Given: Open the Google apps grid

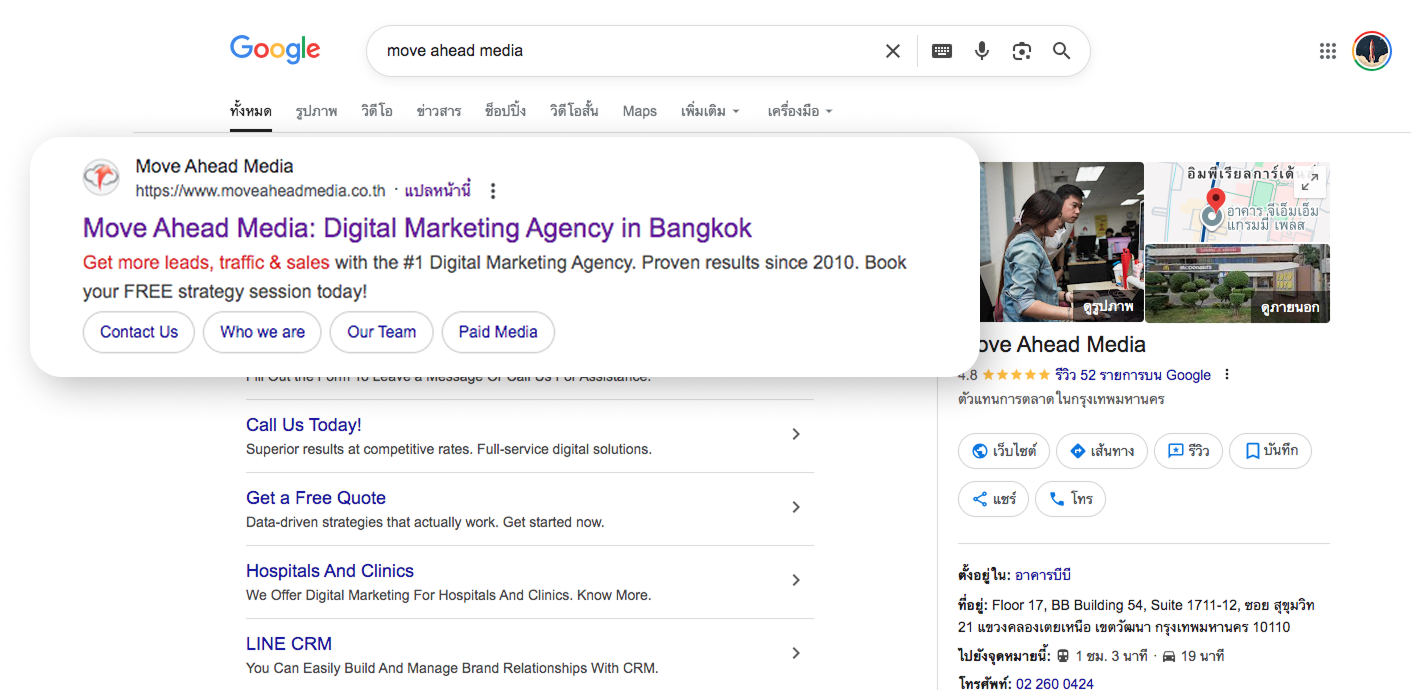Looking at the screenshot, I should (x=1328, y=51).
